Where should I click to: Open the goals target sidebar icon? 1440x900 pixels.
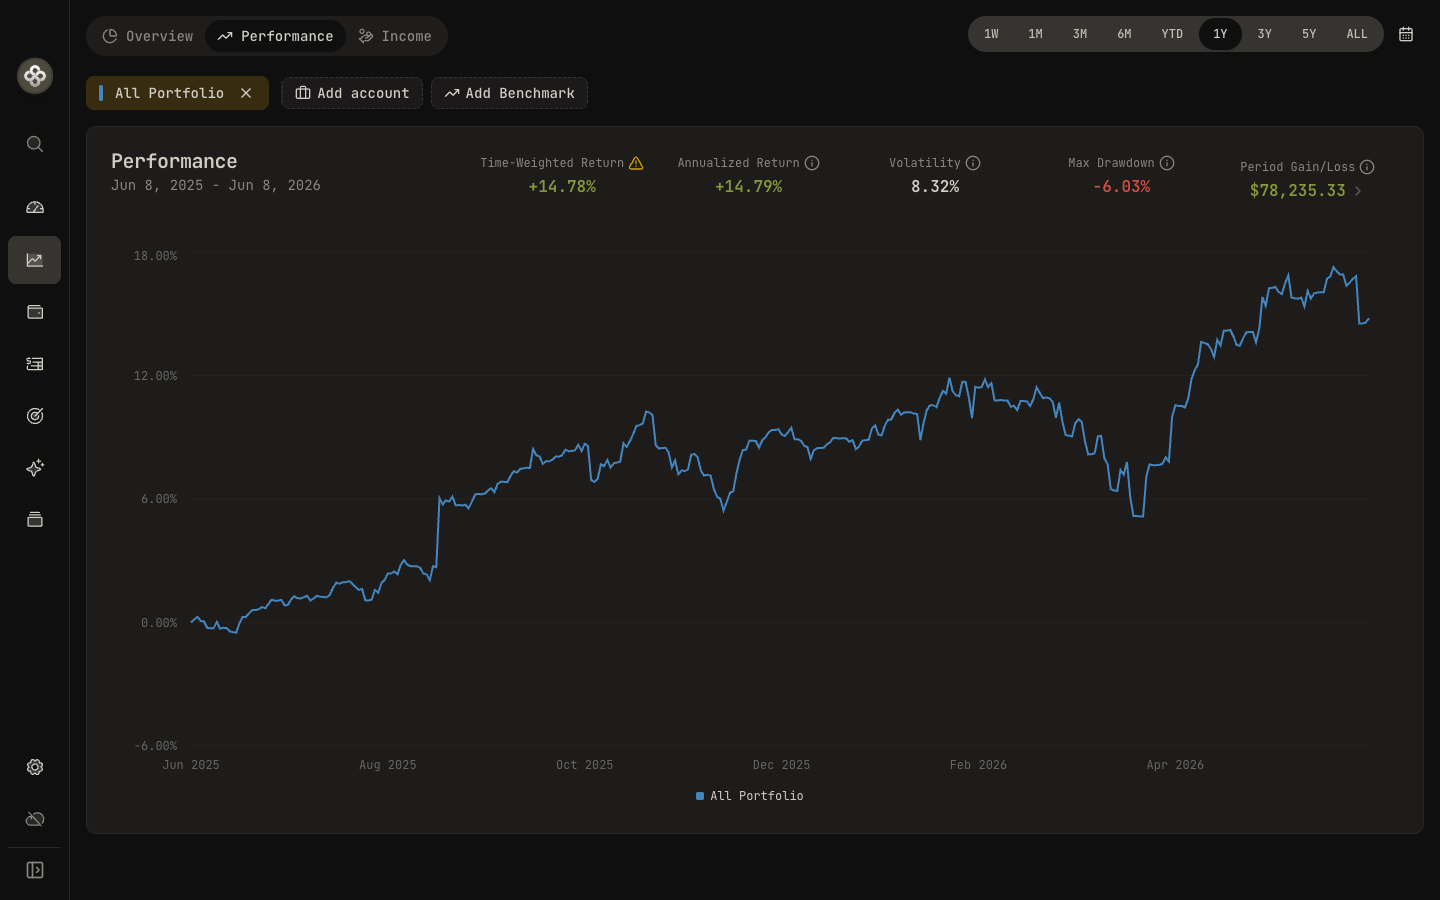[x=35, y=416]
